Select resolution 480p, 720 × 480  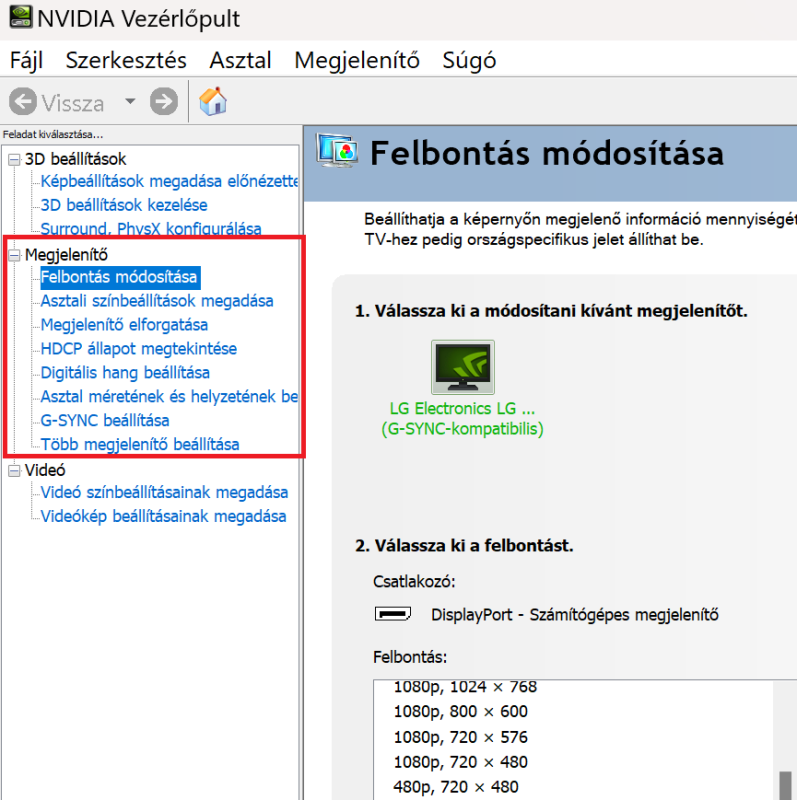tap(456, 787)
